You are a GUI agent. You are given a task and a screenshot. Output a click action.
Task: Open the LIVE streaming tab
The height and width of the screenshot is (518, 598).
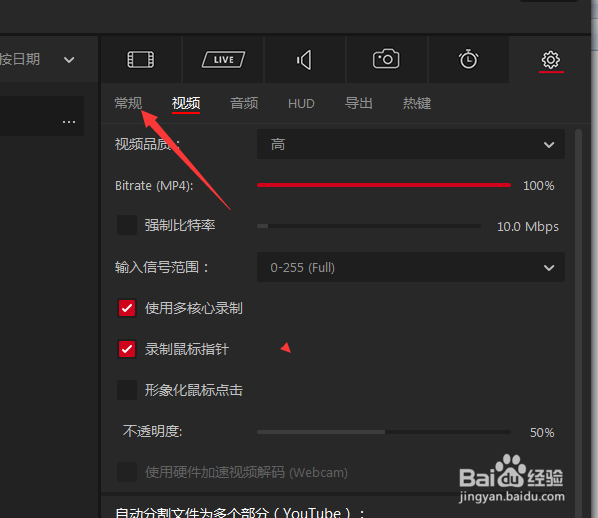coord(223,60)
